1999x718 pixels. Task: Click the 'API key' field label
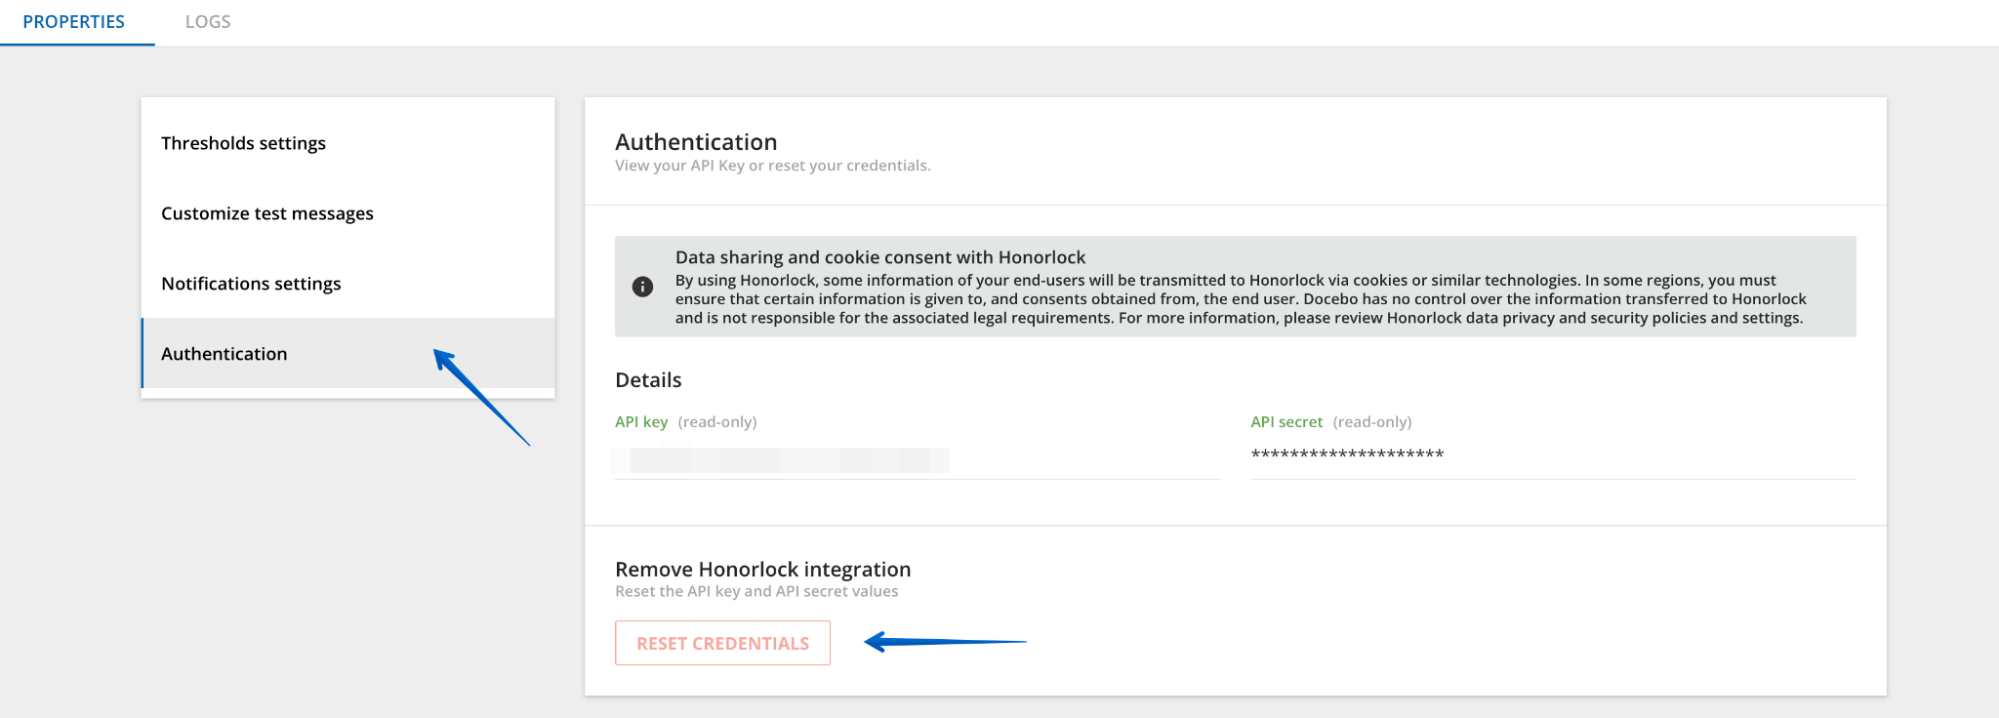coord(641,422)
